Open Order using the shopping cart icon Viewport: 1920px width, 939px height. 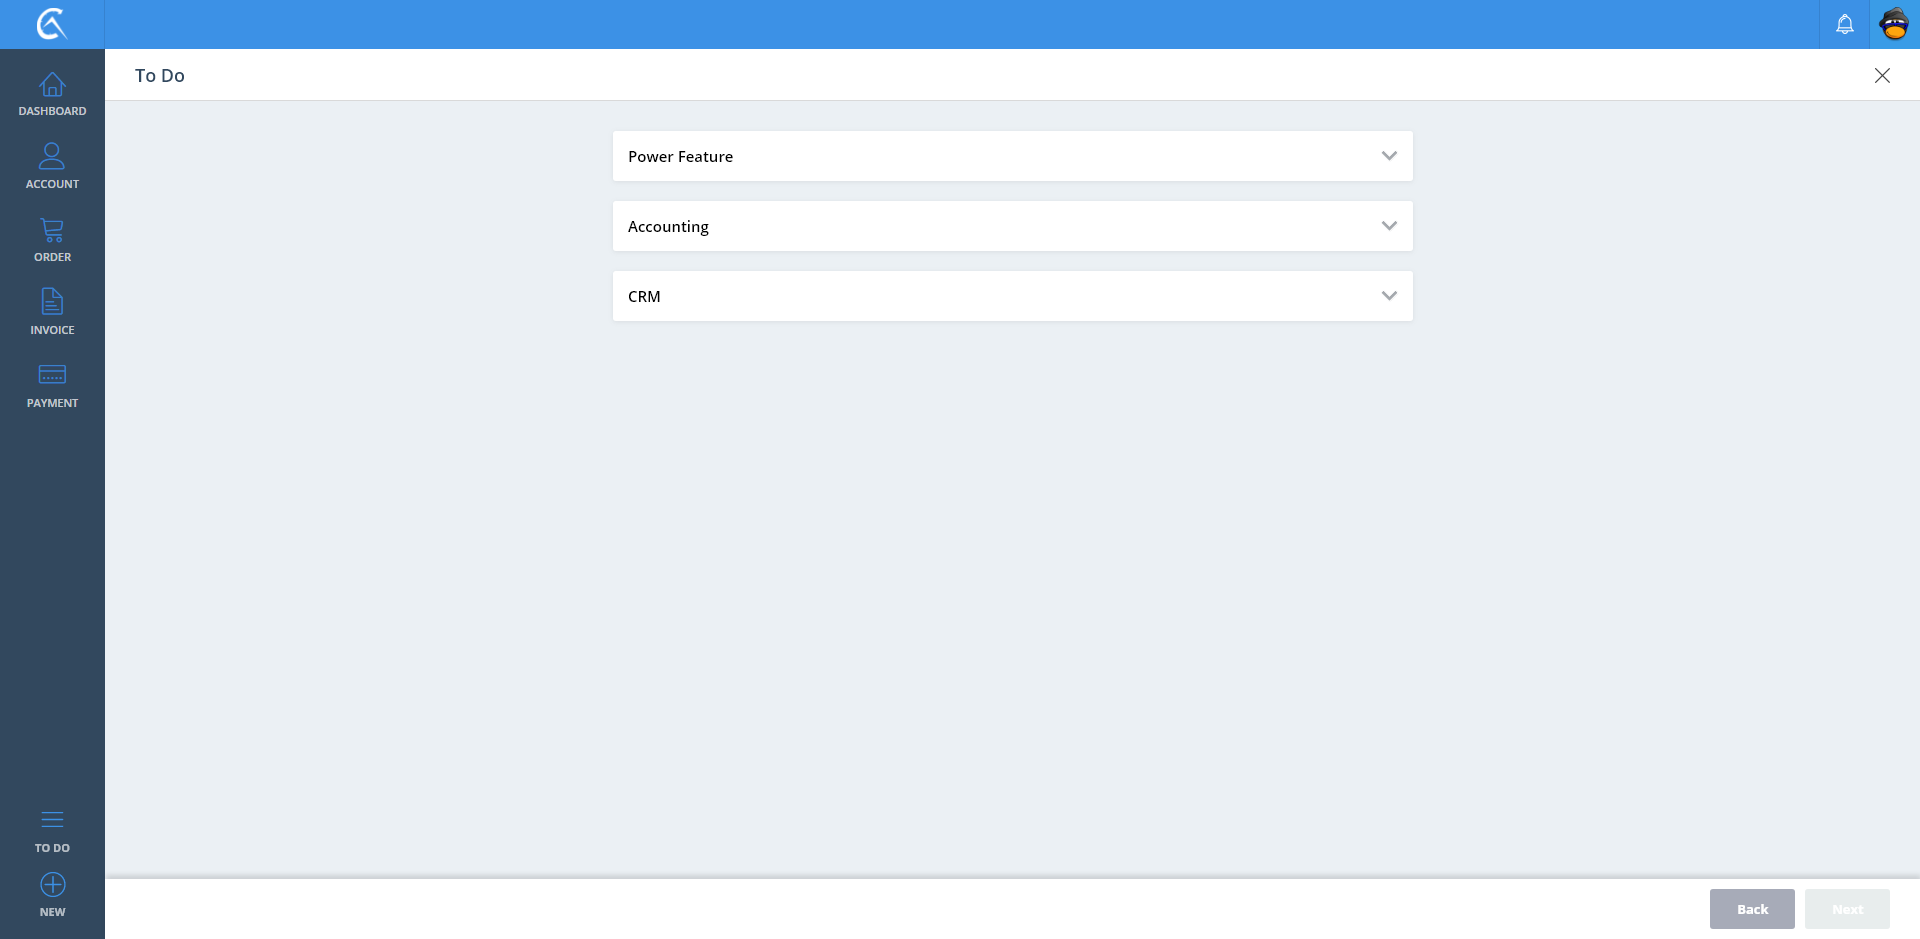point(52,231)
